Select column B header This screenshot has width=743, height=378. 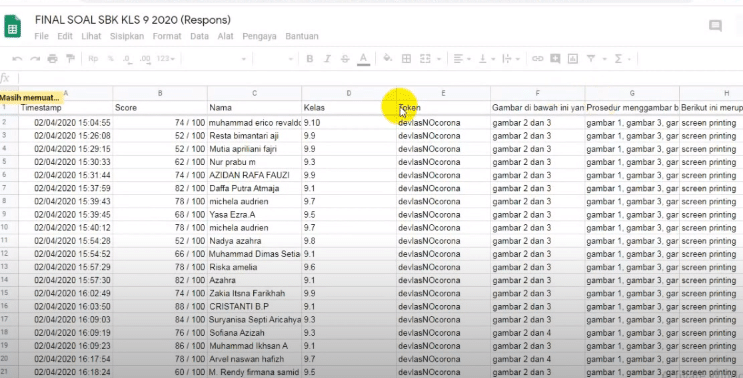(160, 93)
